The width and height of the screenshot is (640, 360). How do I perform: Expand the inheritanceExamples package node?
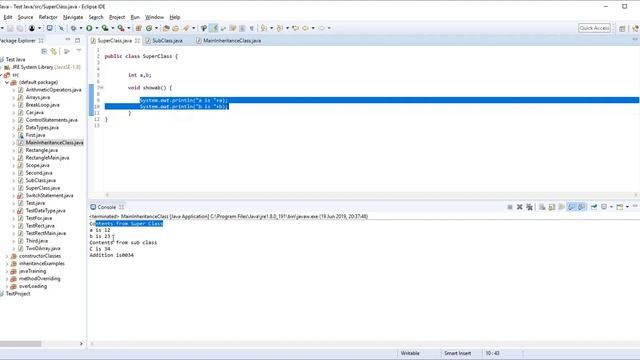coord(7,264)
